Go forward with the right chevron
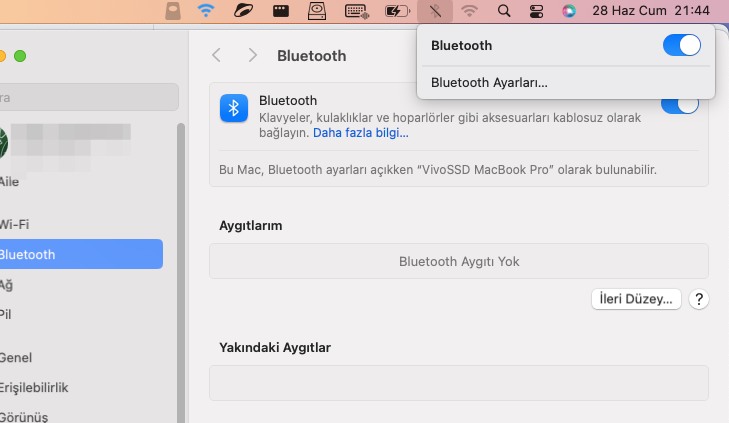 [x=252, y=55]
